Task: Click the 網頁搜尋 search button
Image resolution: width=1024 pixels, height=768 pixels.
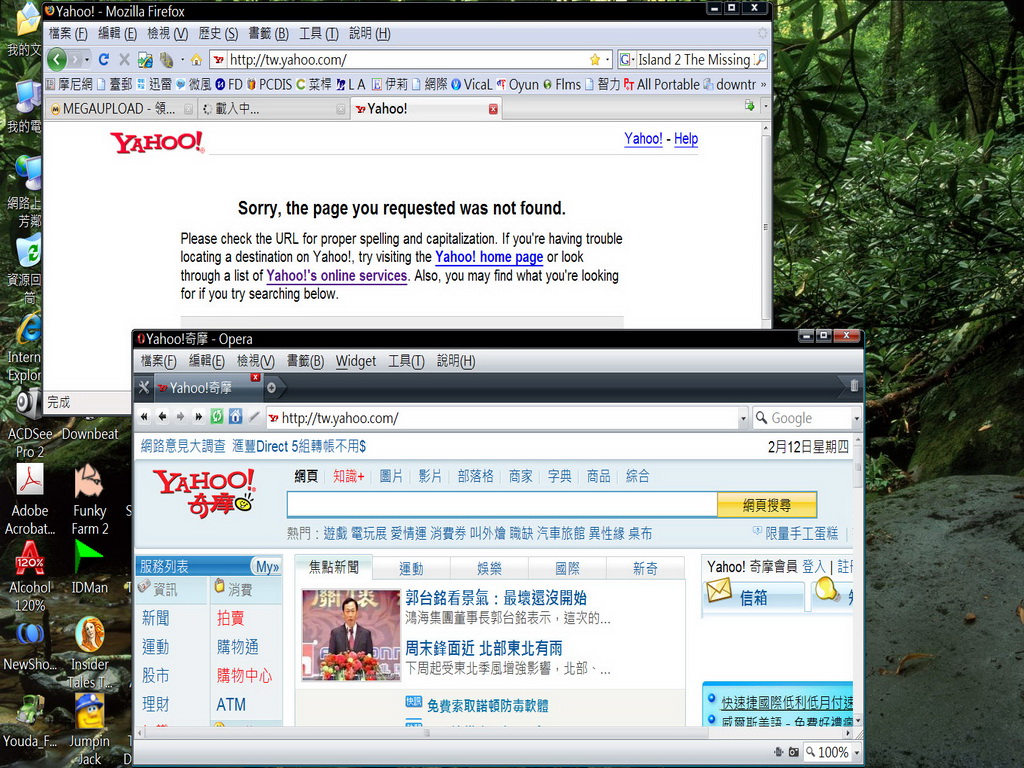Action: tap(767, 505)
